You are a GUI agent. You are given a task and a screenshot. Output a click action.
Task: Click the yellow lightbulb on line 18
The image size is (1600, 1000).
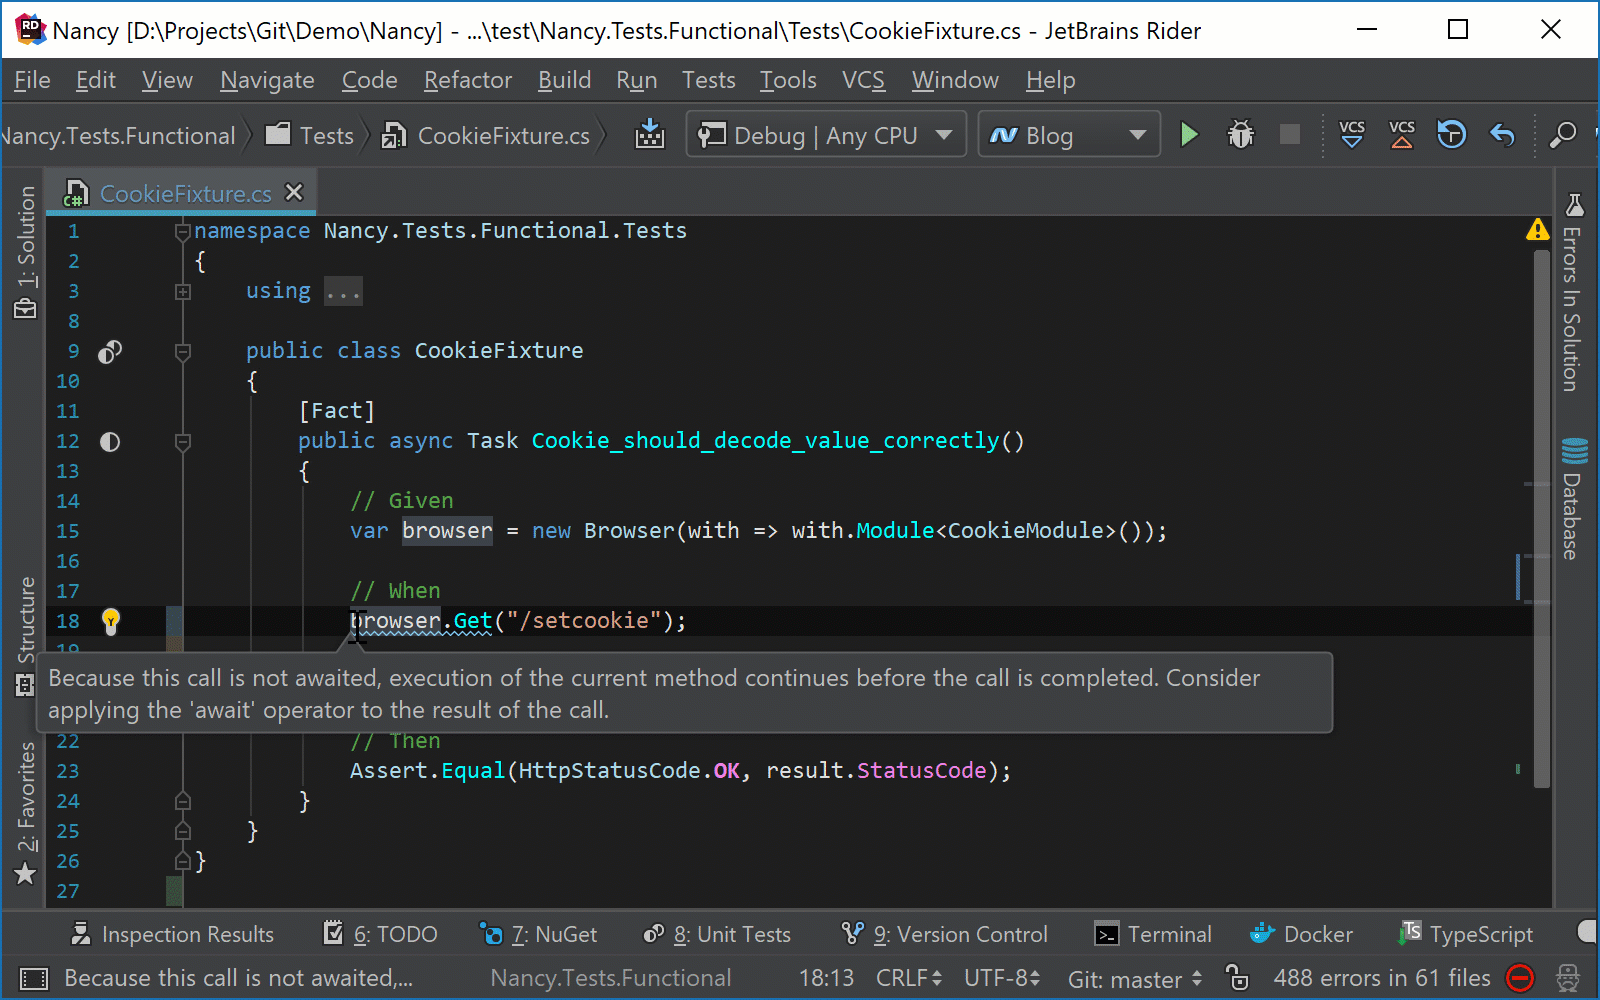111,621
